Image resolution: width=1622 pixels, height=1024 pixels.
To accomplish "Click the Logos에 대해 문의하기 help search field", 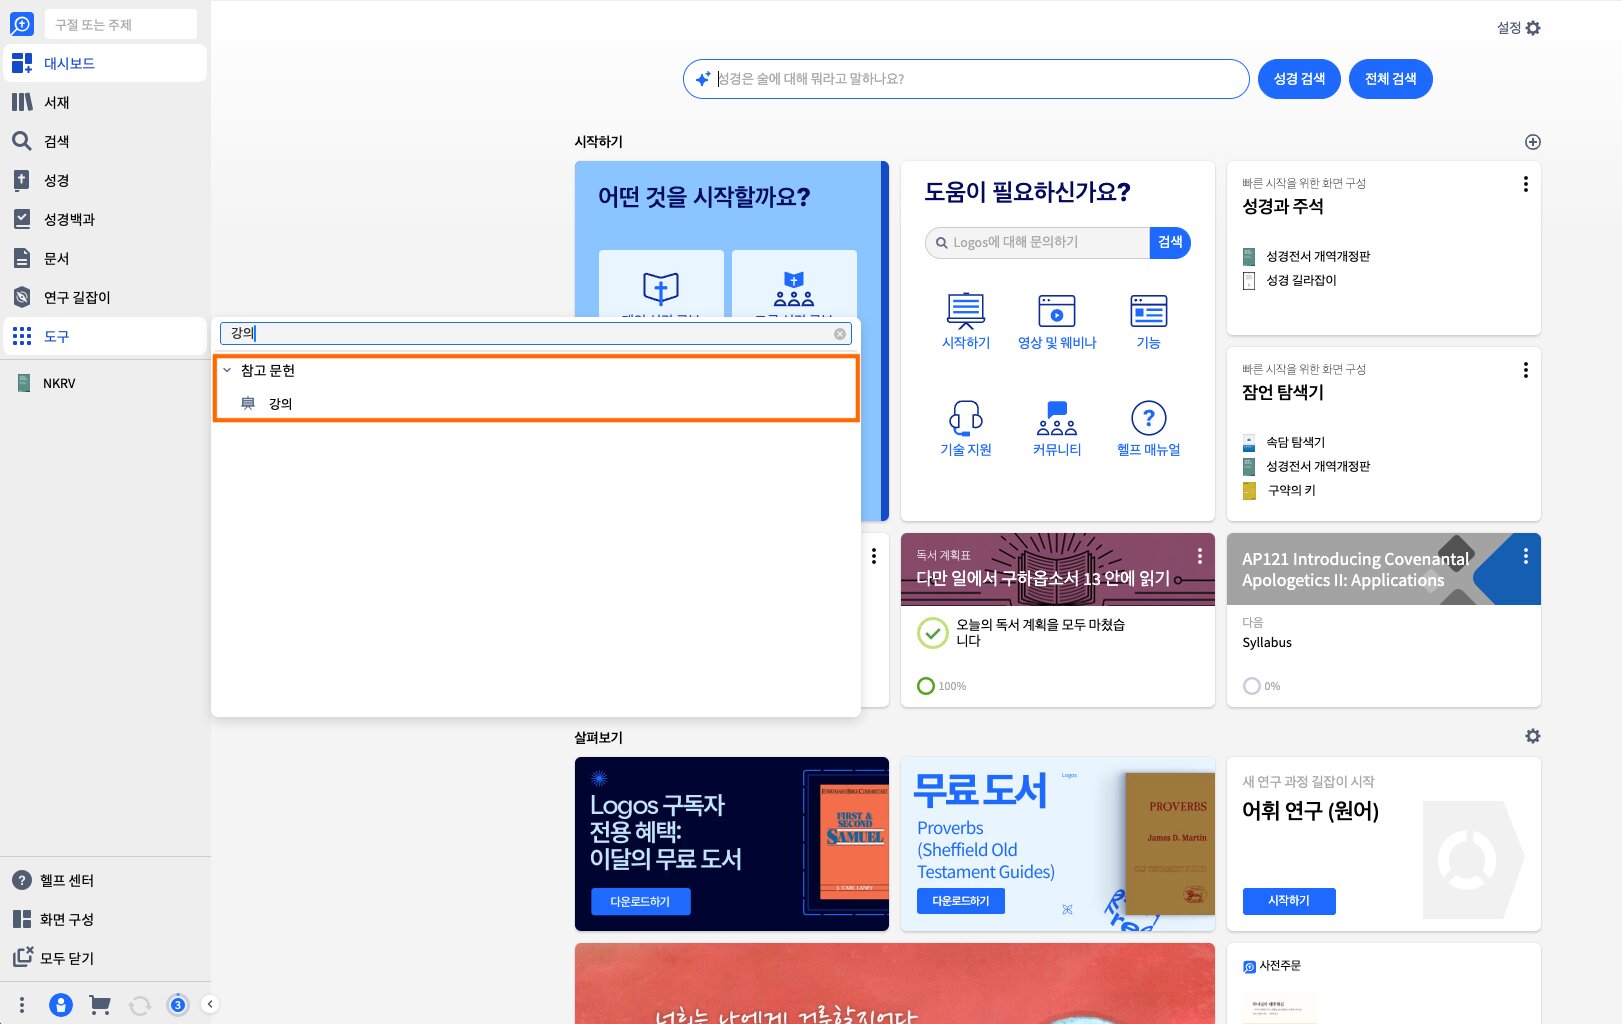I will (1037, 242).
